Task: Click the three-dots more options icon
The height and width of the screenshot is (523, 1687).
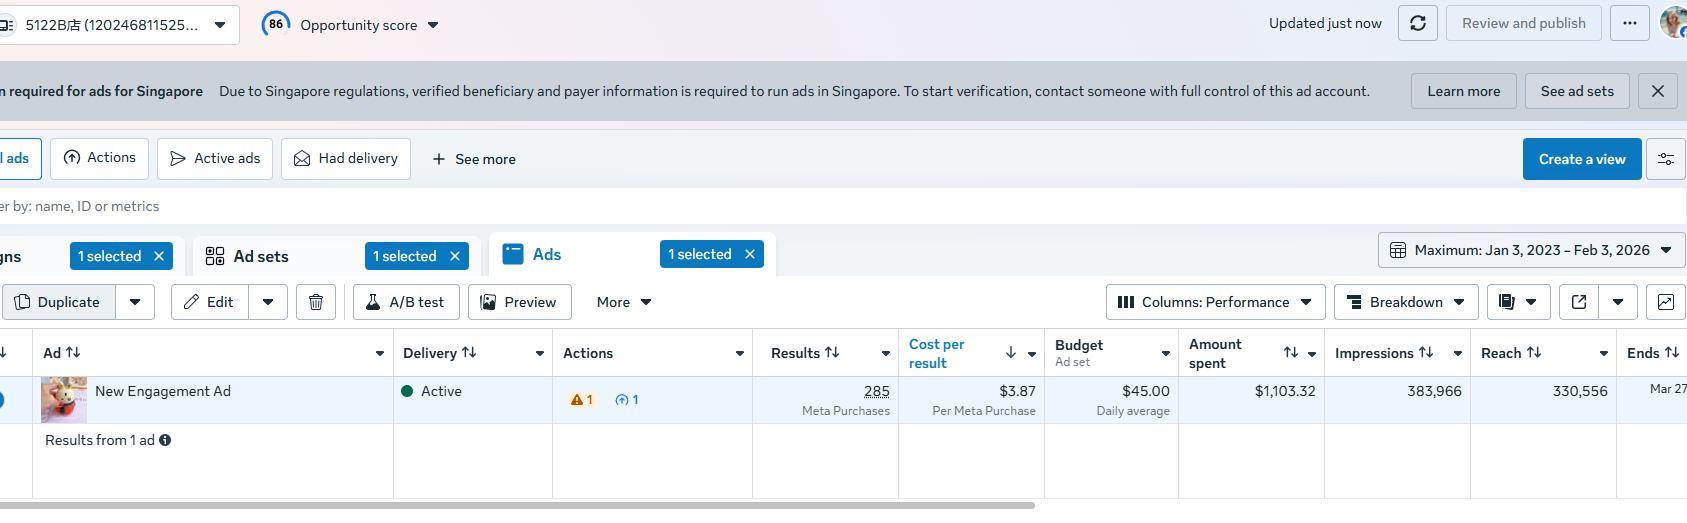Action: (1630, 23)
